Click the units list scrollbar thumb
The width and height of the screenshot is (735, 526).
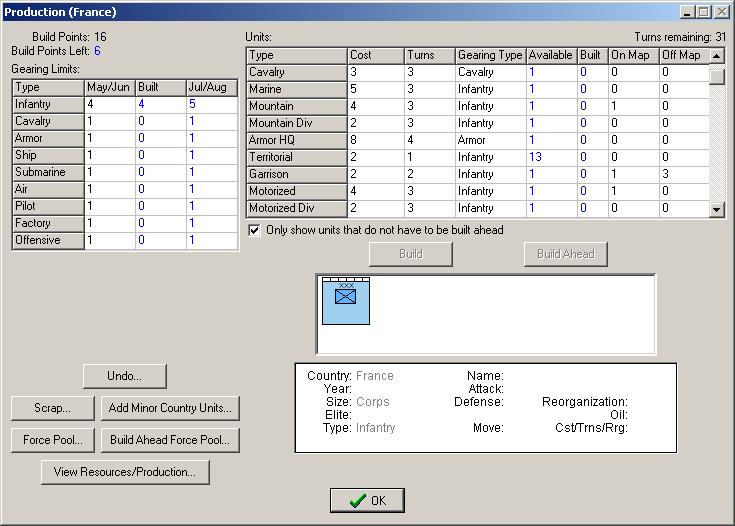[716, 76]
